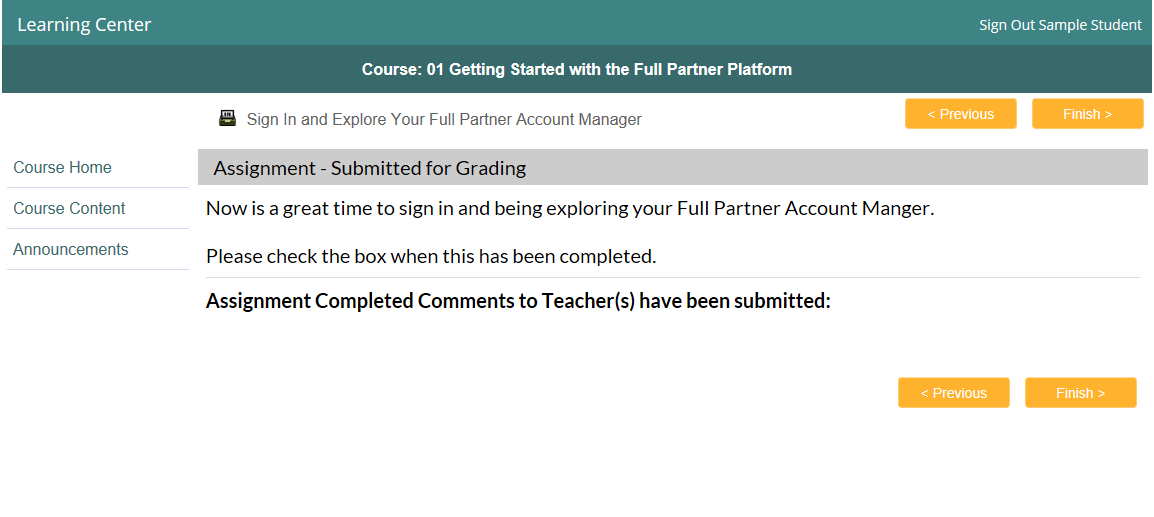Click the empty comments area under the heading

672,342
